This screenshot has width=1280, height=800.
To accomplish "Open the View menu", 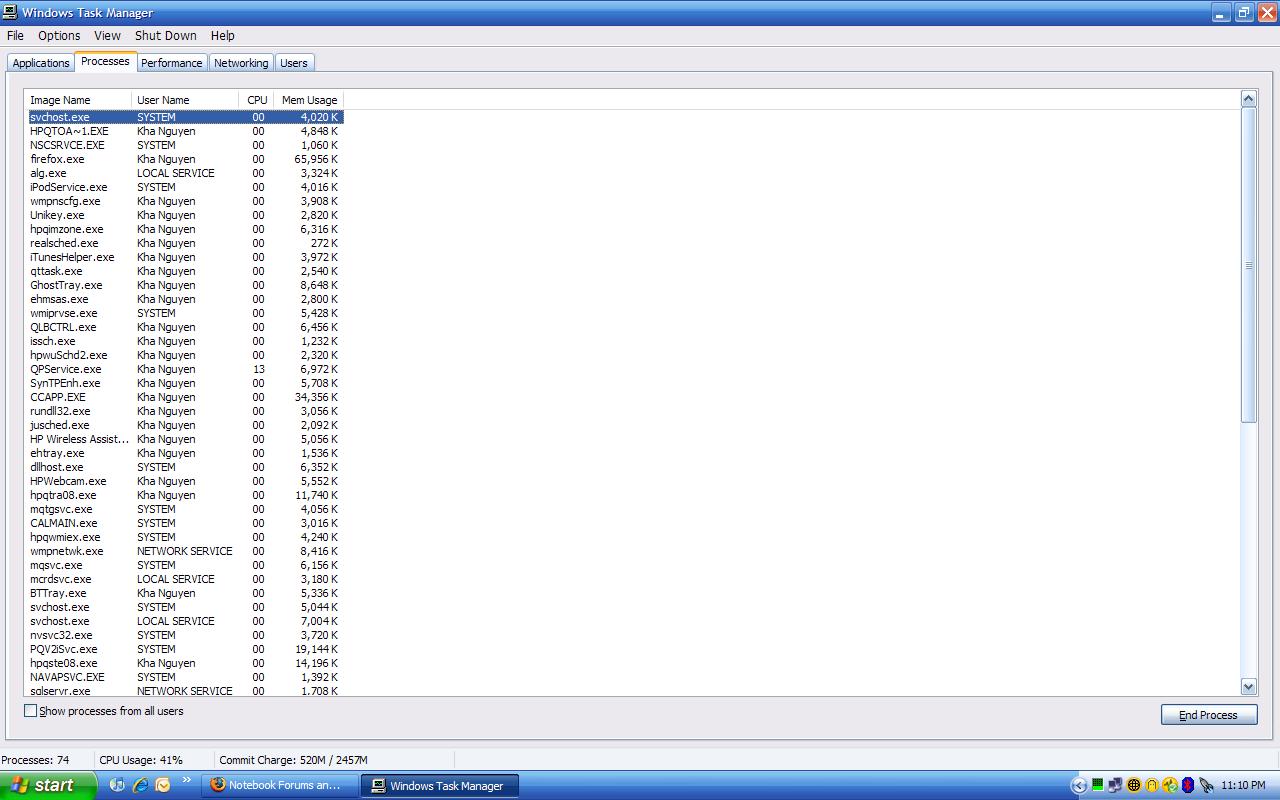I will (107, 35).
